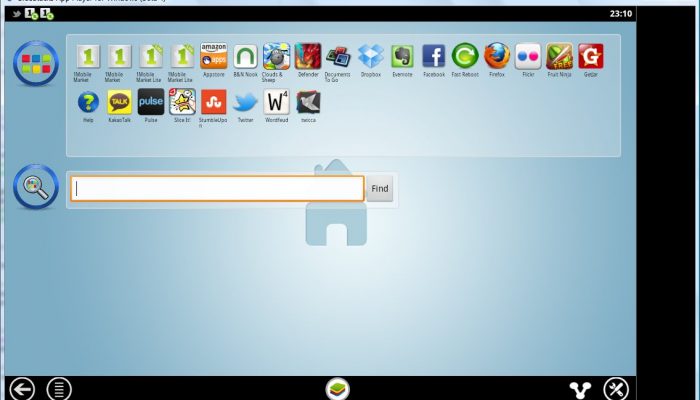Screen dimensions: 700x400
Task: Launch the twicca app
Action: click(x=308, y=102)
